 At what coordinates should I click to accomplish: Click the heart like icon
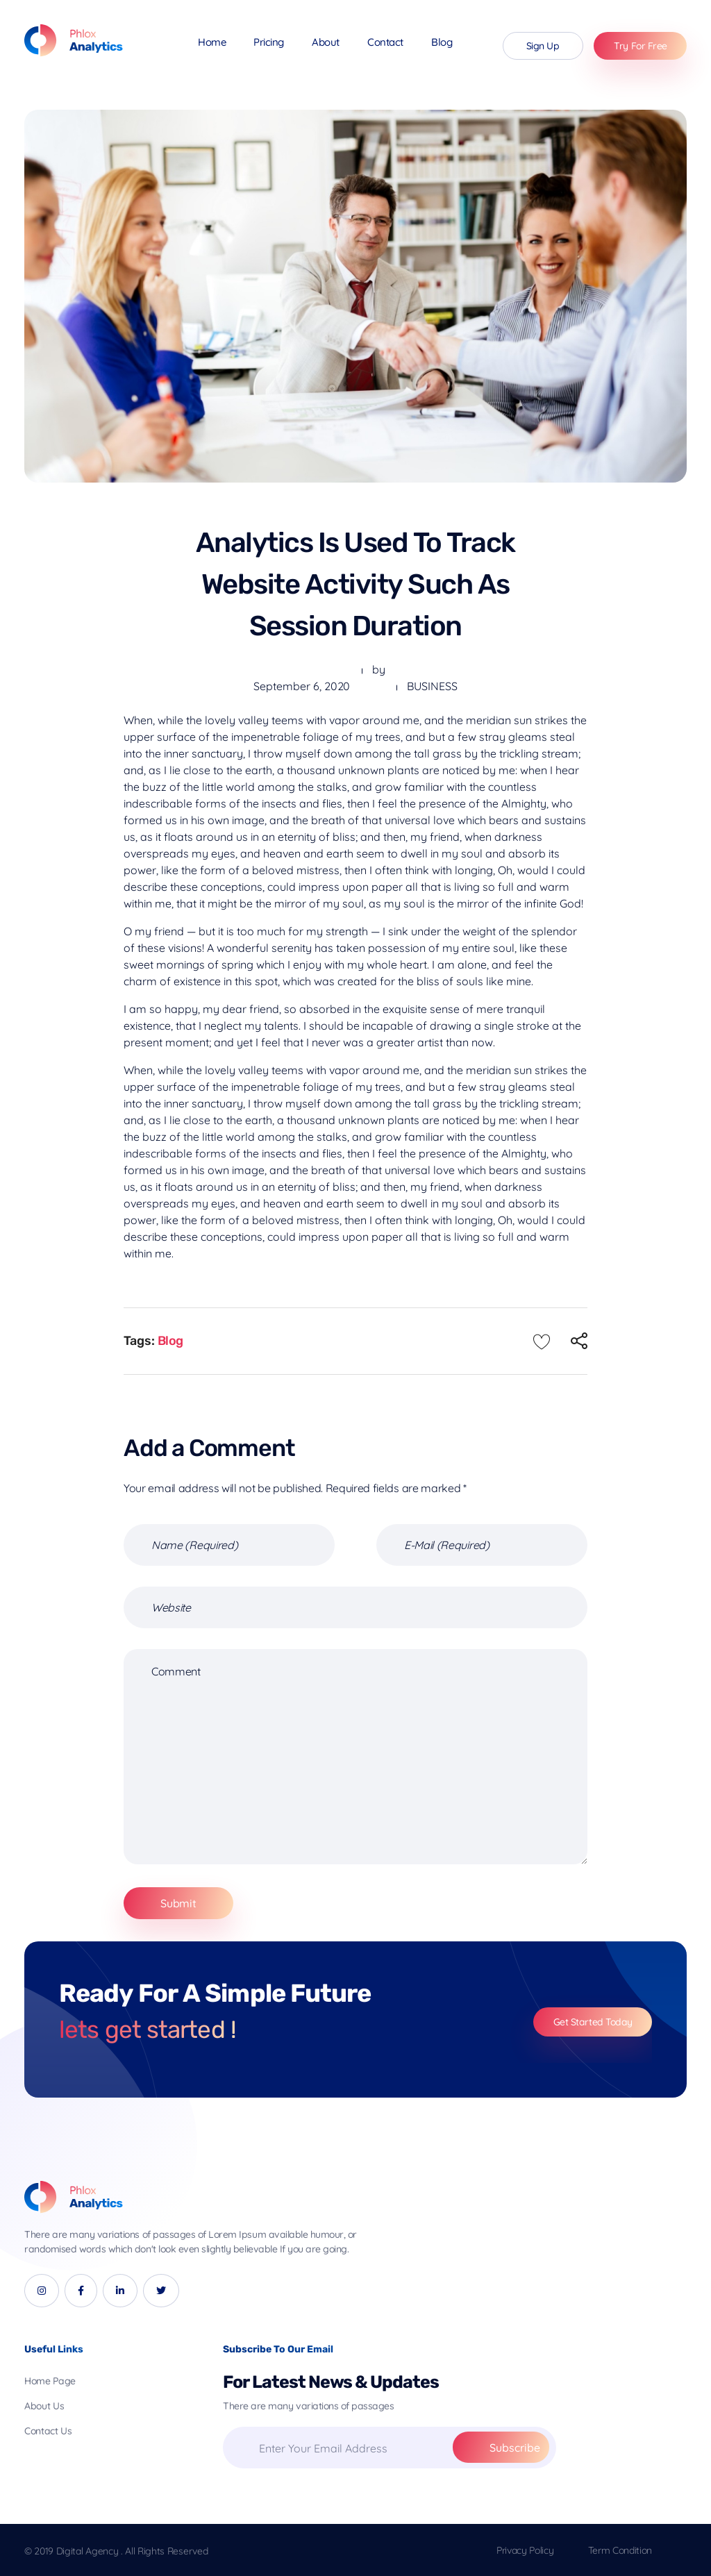click(x=541, y=1341)
